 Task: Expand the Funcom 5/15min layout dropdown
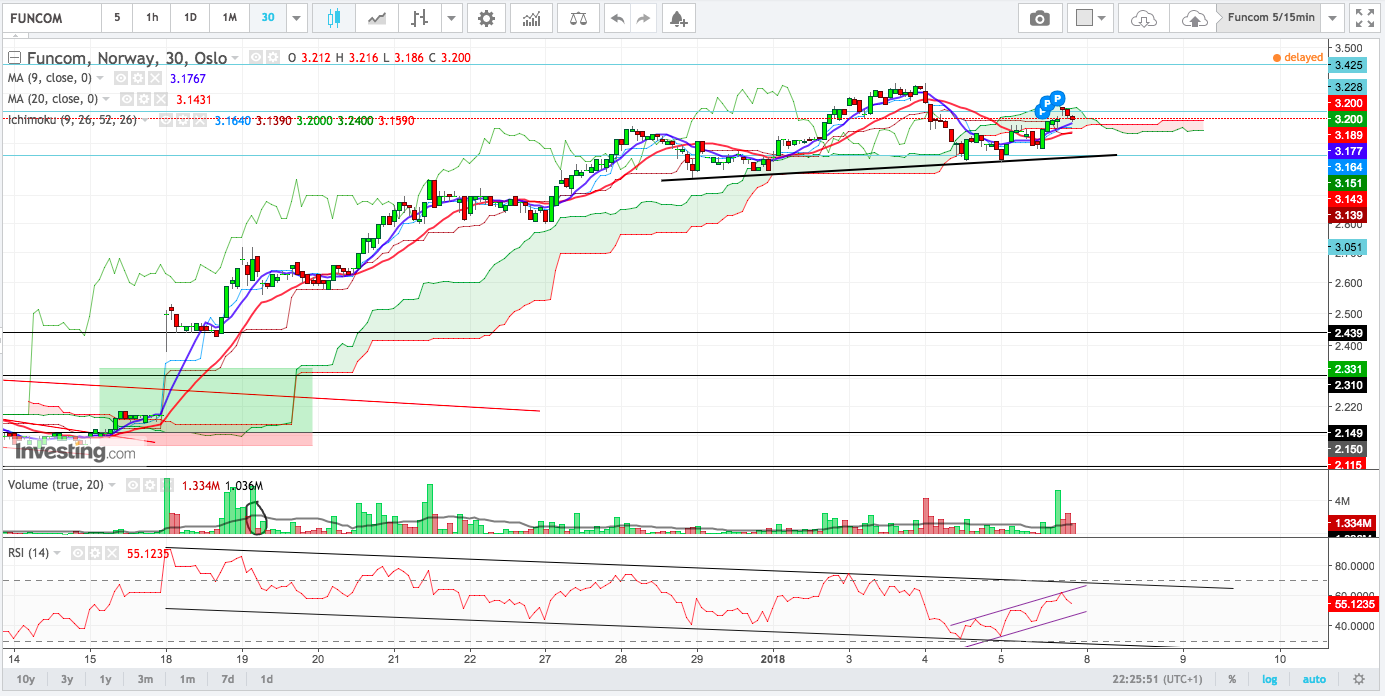coord(1332,18)
